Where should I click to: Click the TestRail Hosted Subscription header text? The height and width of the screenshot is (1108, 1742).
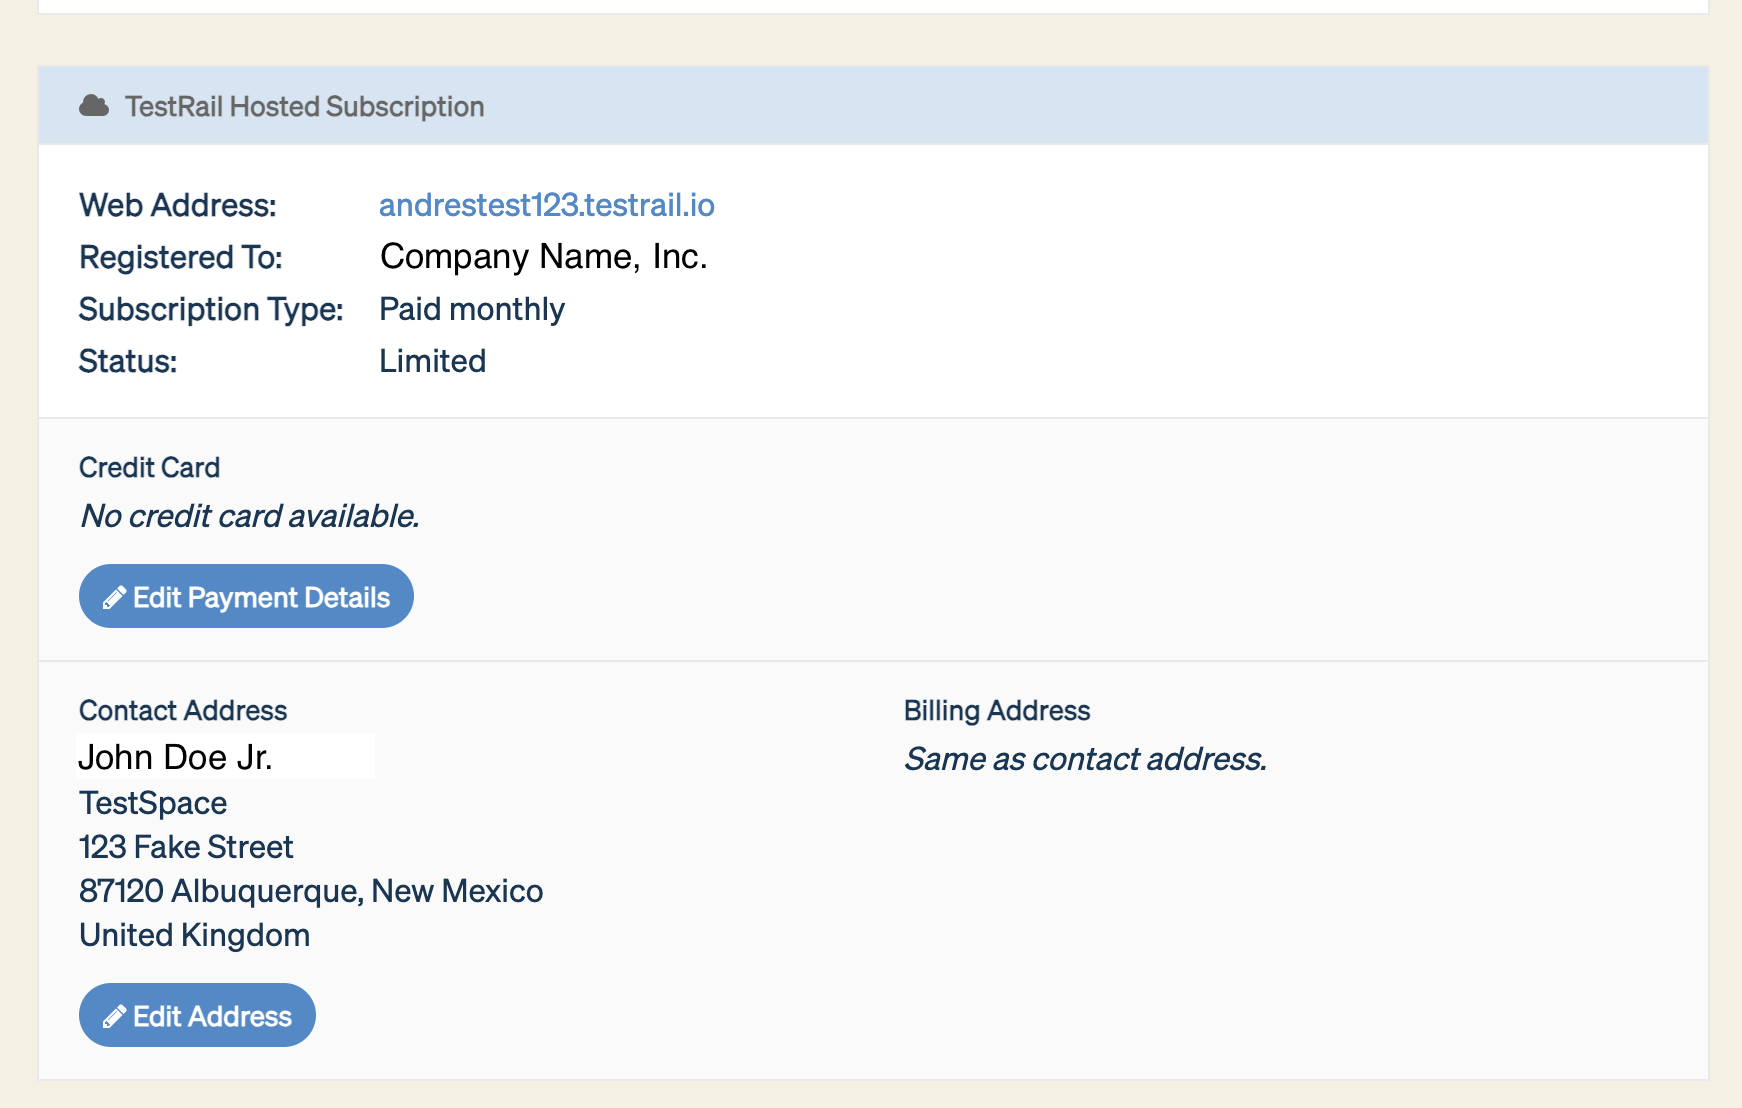[304, 107]
